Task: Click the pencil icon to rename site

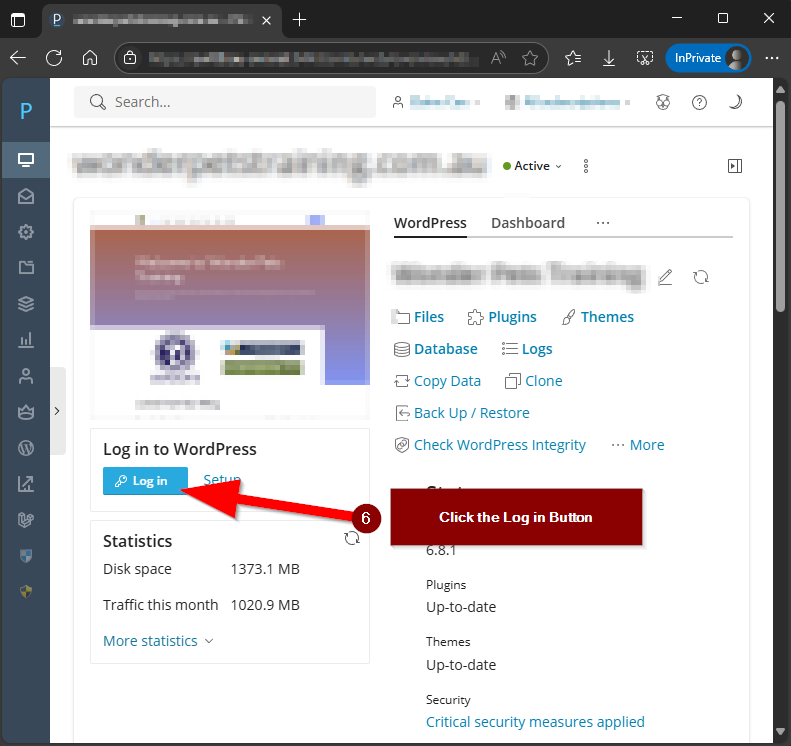Action: coord(666,277)
